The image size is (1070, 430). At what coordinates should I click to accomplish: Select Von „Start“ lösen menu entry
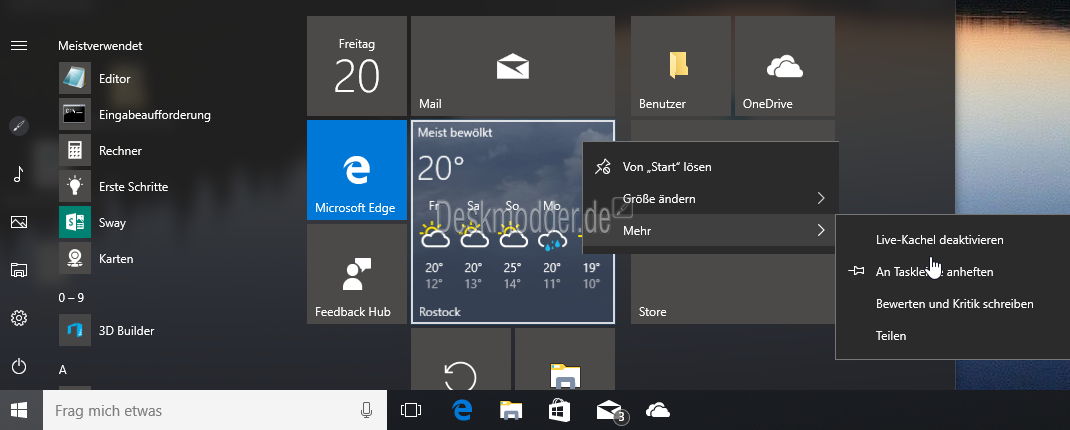click(710, 167)
